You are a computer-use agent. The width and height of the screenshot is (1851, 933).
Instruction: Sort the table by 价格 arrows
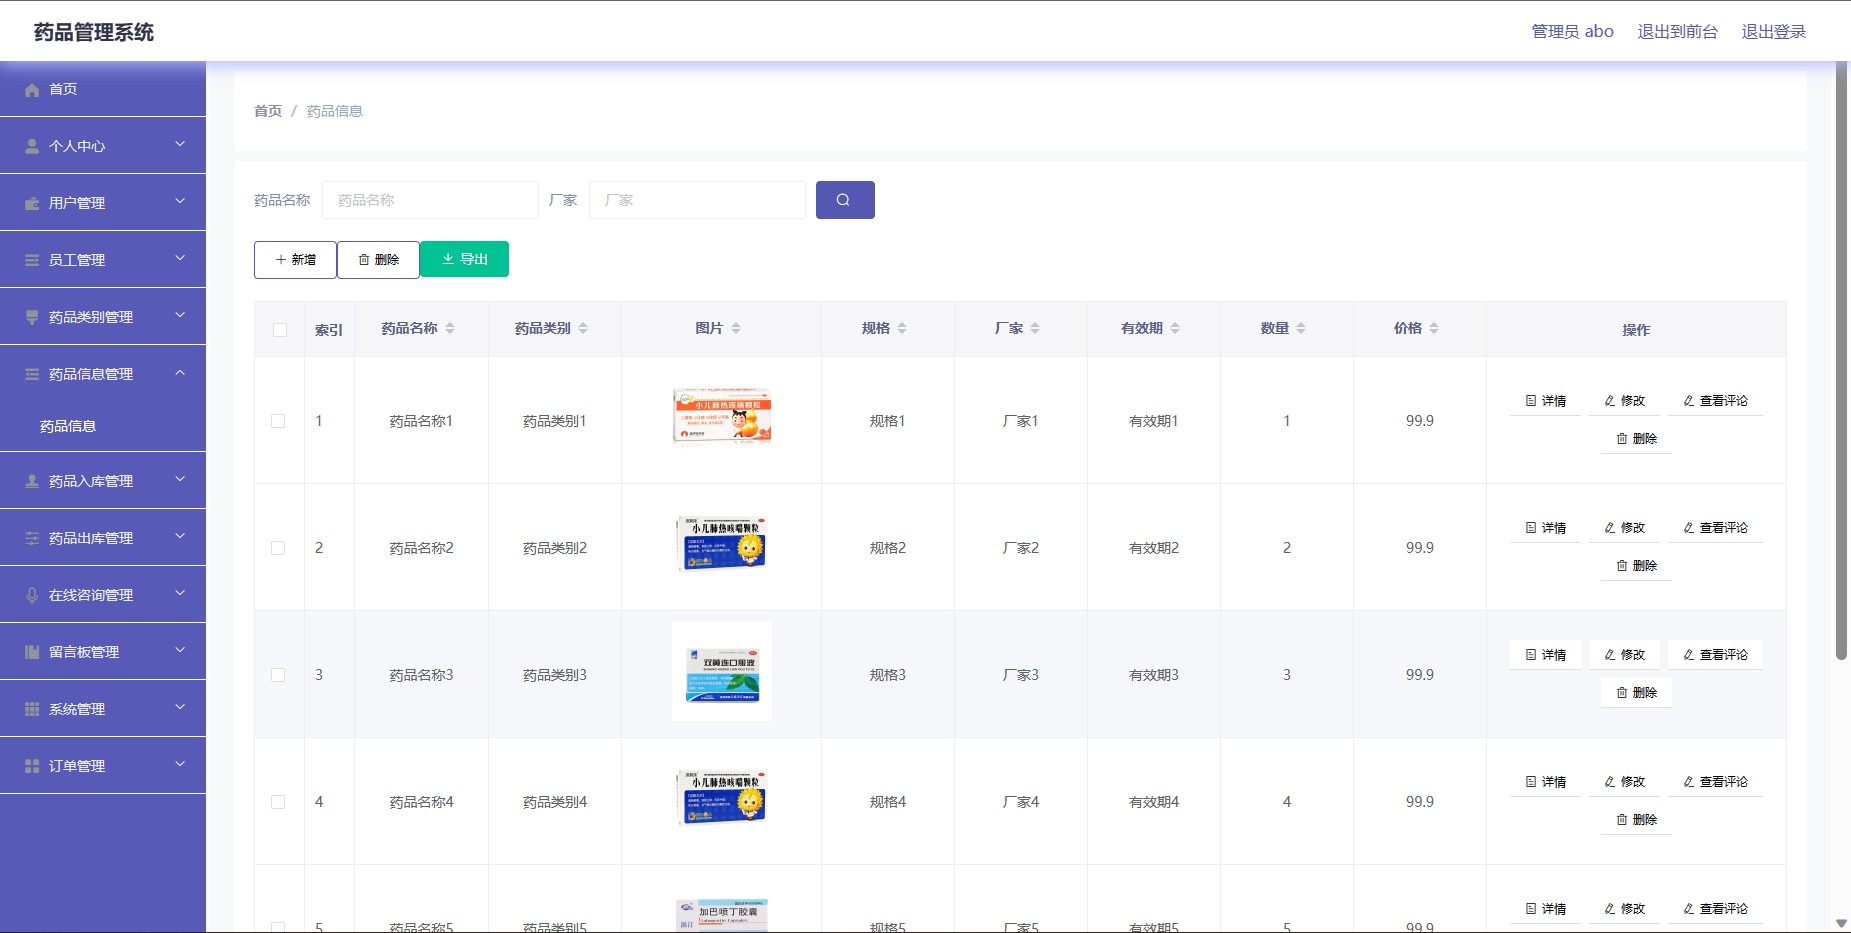pyautogui.click(x=1434, y=328)
